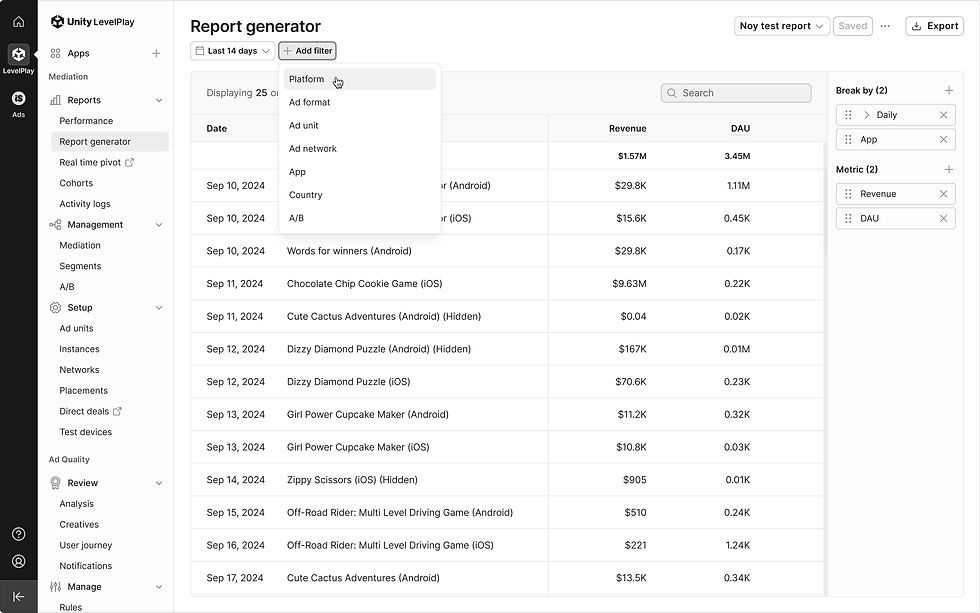Sort by the DAU column header

coord(741,129)
